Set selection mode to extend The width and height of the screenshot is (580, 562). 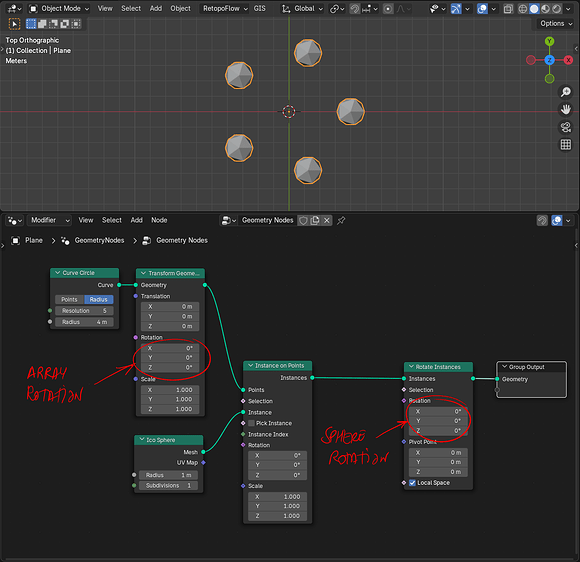coord(42,24)
